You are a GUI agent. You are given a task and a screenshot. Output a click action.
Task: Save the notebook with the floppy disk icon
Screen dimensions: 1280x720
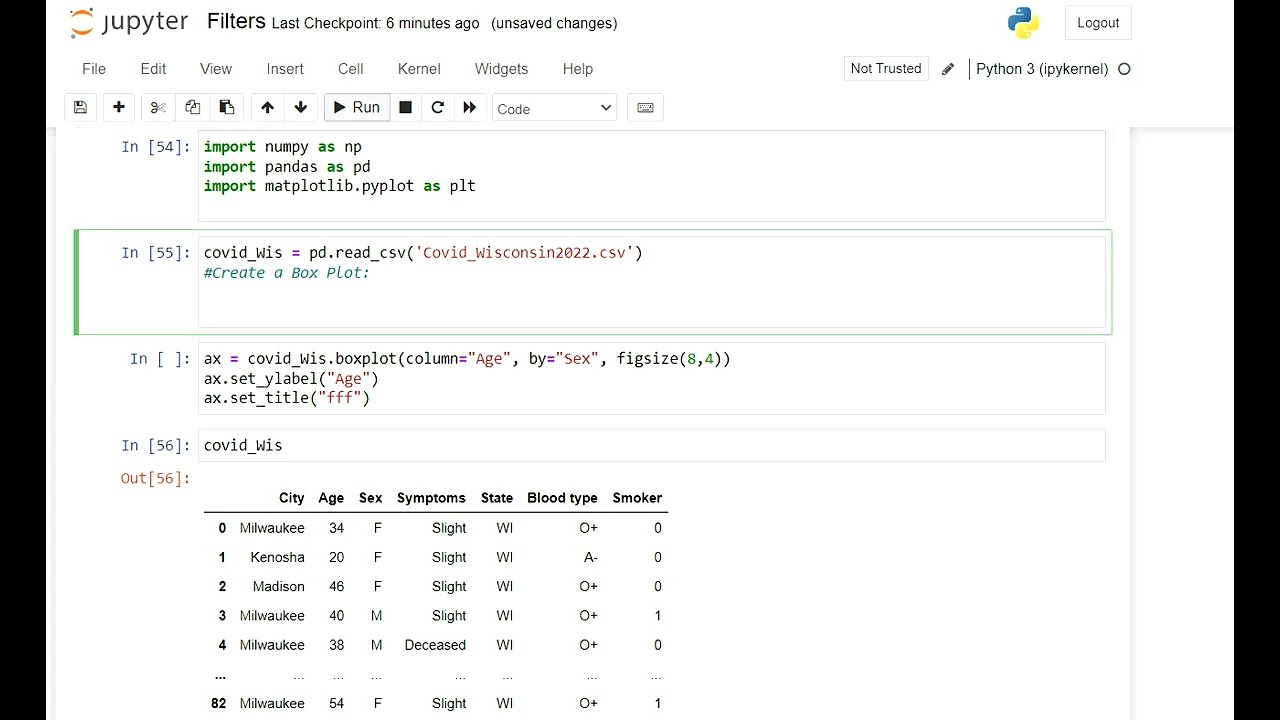(x=80, y=108)
